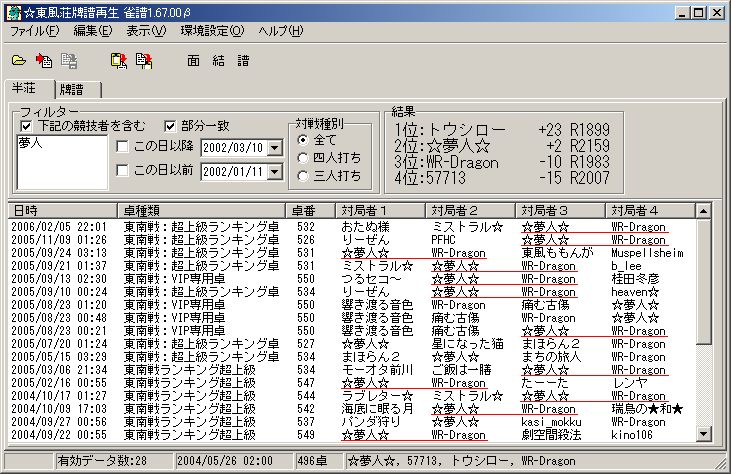
Task: Toggle the 下記の競技者を含む checkbox
Action: 25,125
